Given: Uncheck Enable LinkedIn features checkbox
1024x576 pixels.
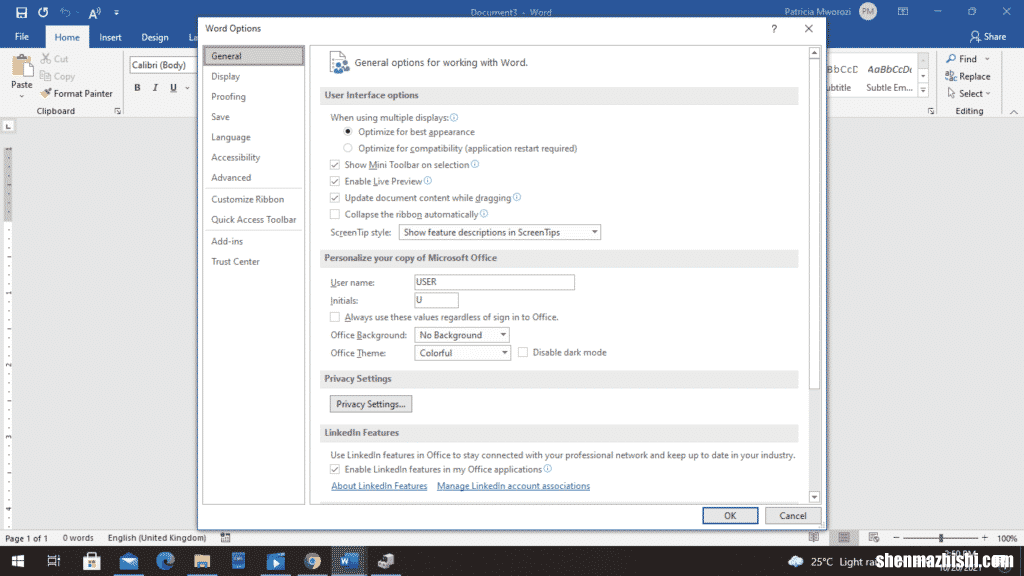Looking at the screenshot, I should pos(335,469).
